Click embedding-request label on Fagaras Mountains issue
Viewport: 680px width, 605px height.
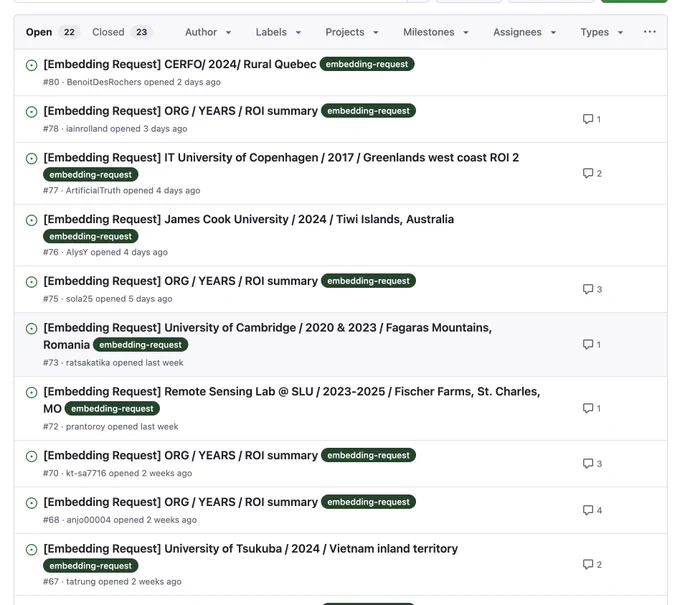[141, 345]
